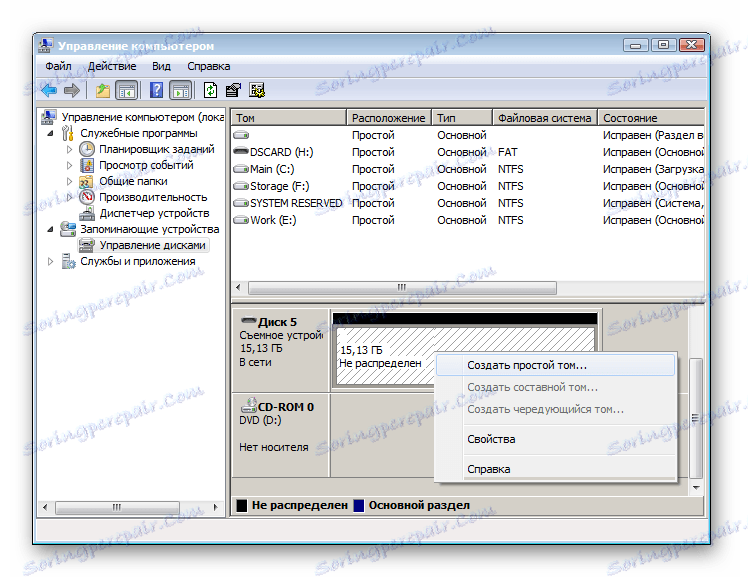Expand the Планировщик заданий node

(x=69, y=149)
